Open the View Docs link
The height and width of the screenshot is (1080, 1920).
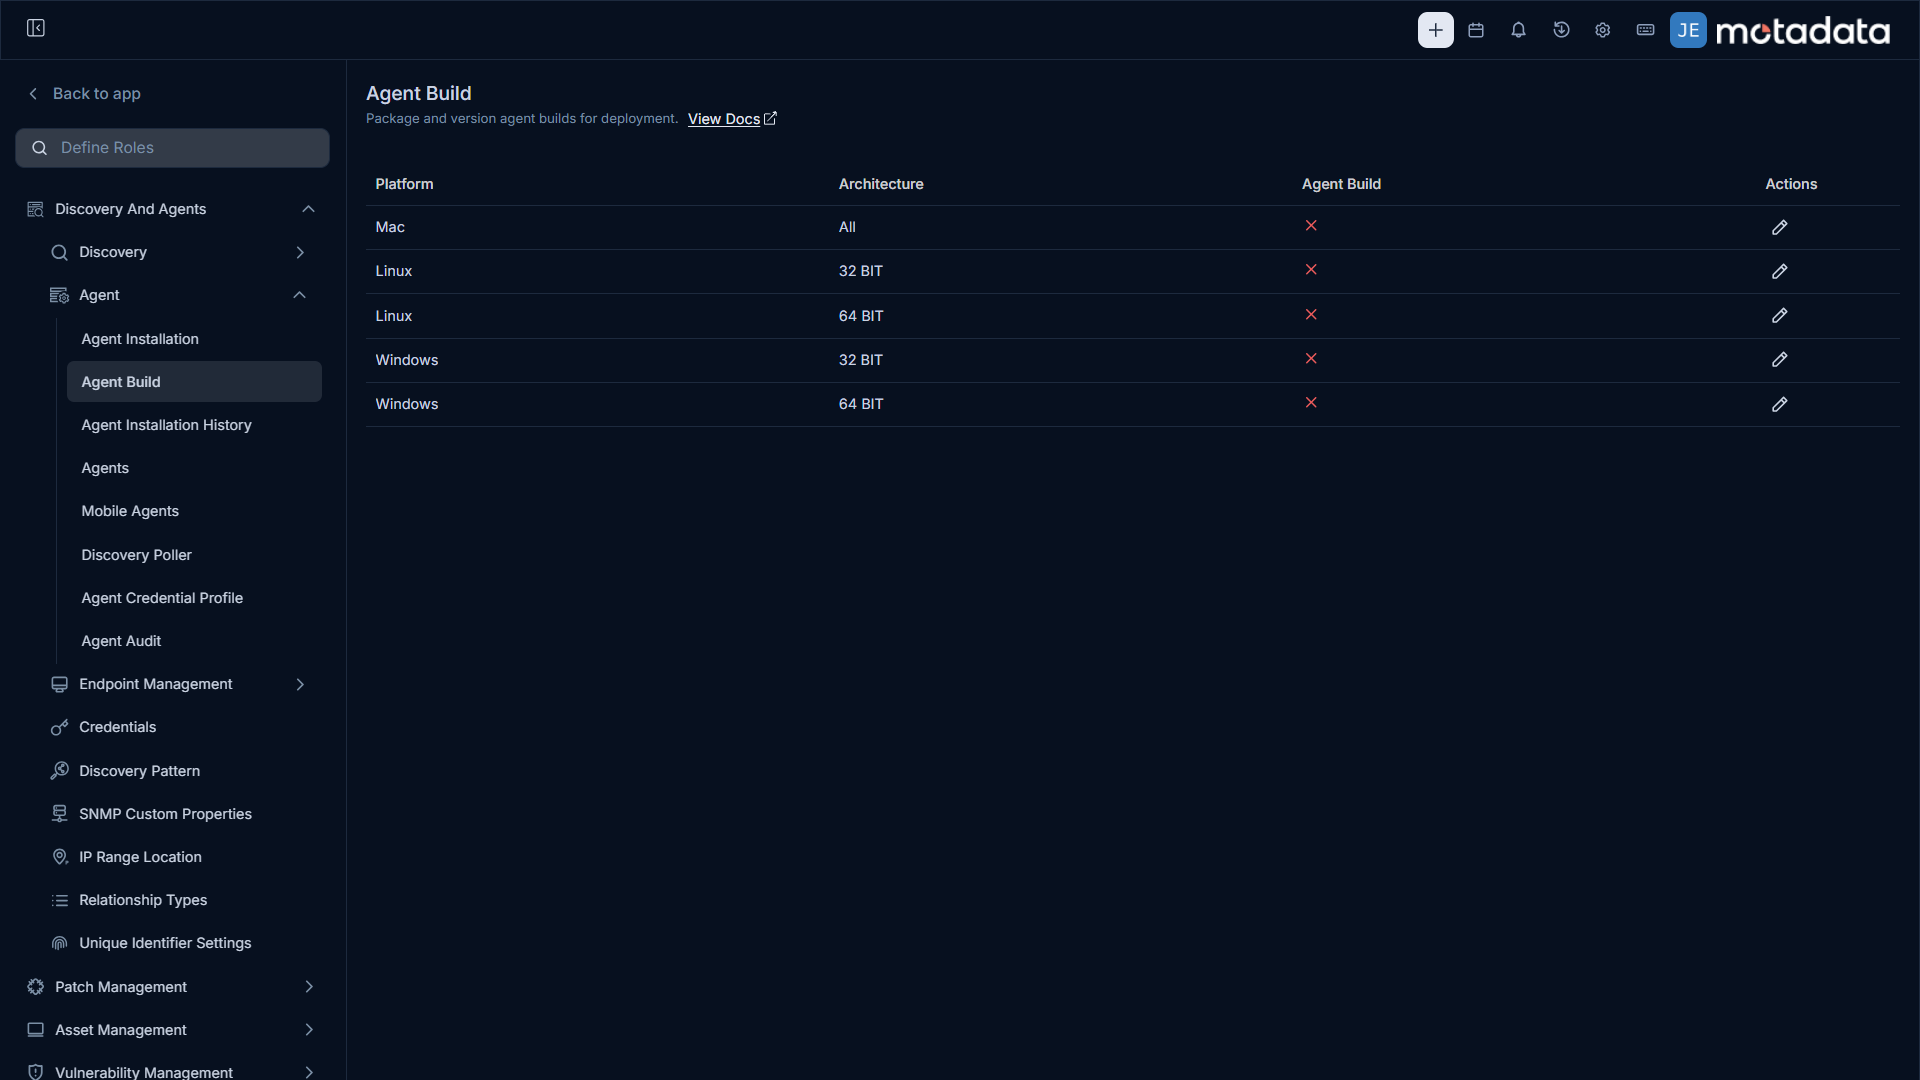click(x=732, y=119)
